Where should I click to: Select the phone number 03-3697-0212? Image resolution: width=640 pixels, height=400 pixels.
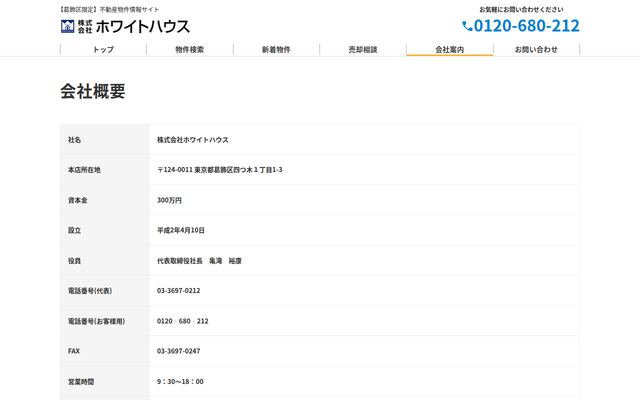point(178,291)
